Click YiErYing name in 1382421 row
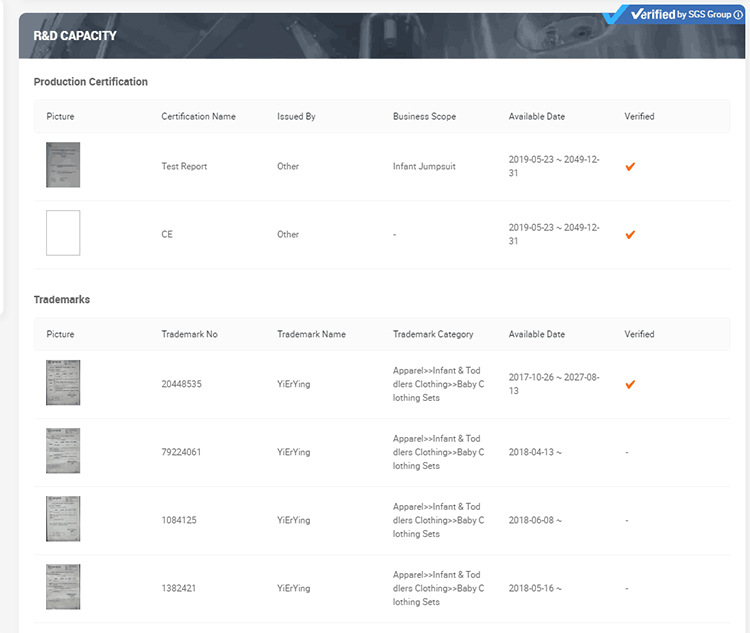750x633 pixels. 294,588
